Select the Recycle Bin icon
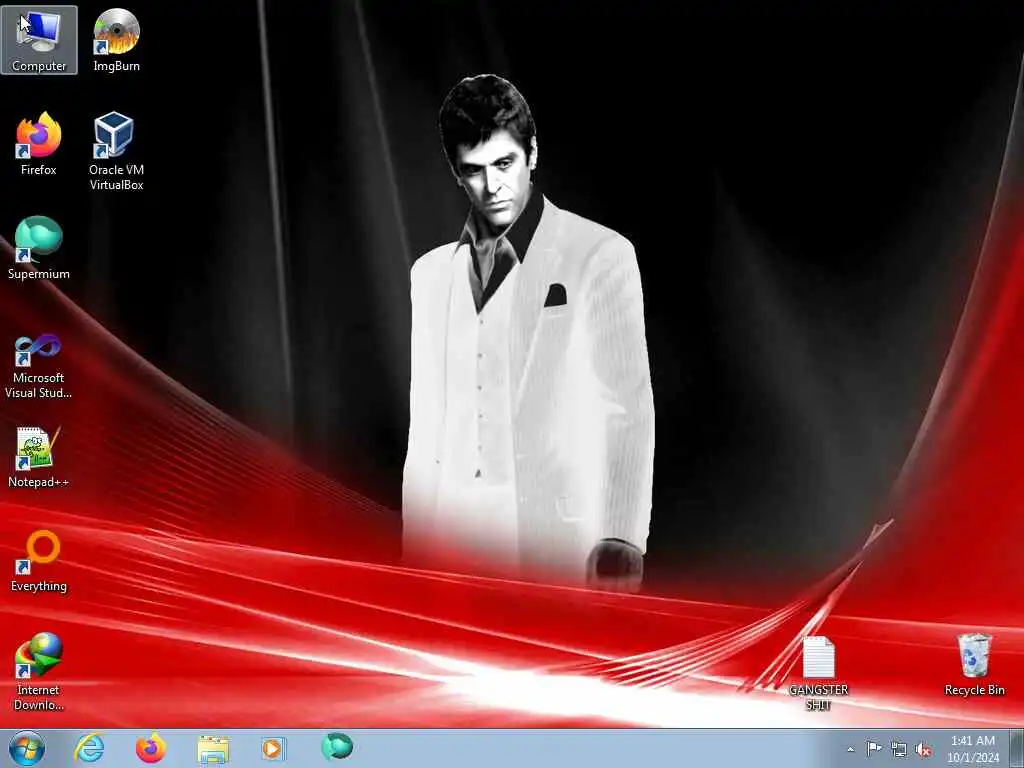 pyautogui.click(x=974, y=665)
